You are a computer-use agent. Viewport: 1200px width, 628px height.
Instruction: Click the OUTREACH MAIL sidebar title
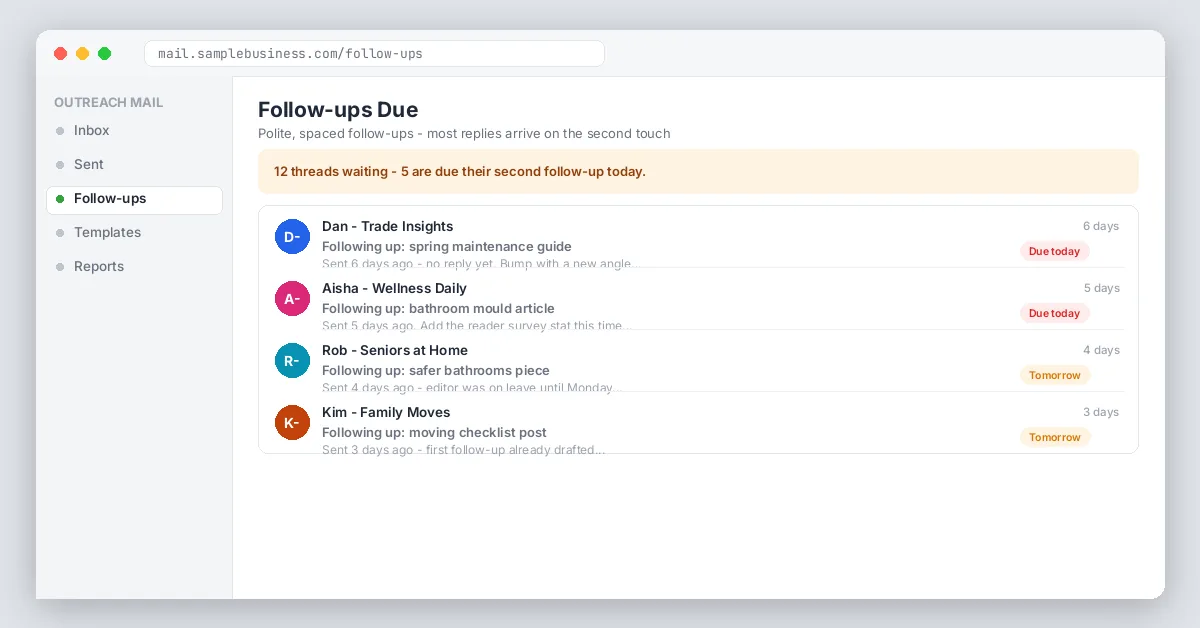(x=108, y=103)
